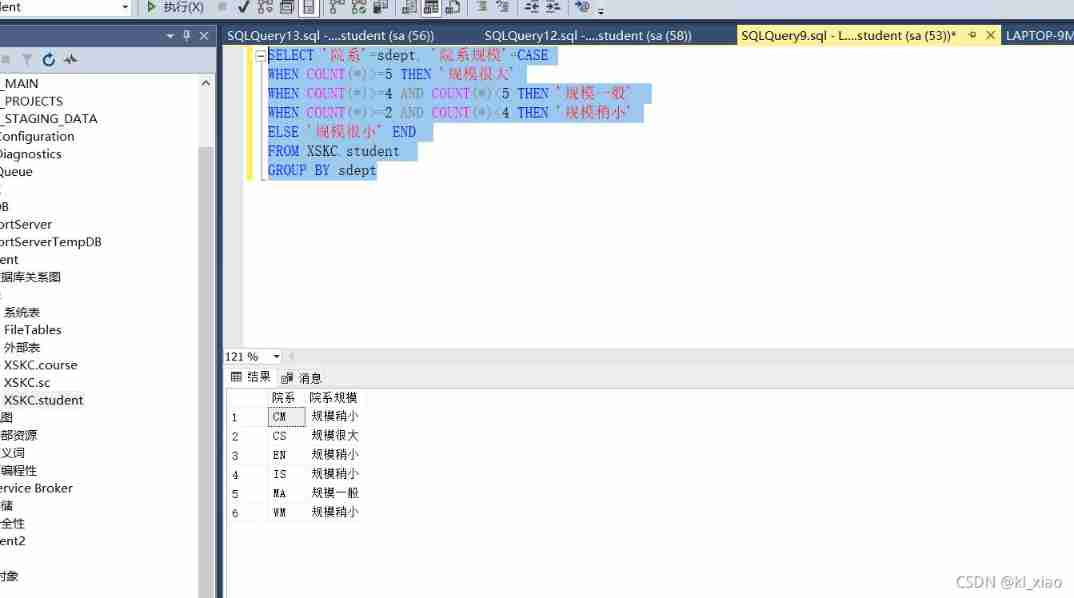
Task: Toggle auto-hide pin on Object Explorer panel
Action: 188,34
